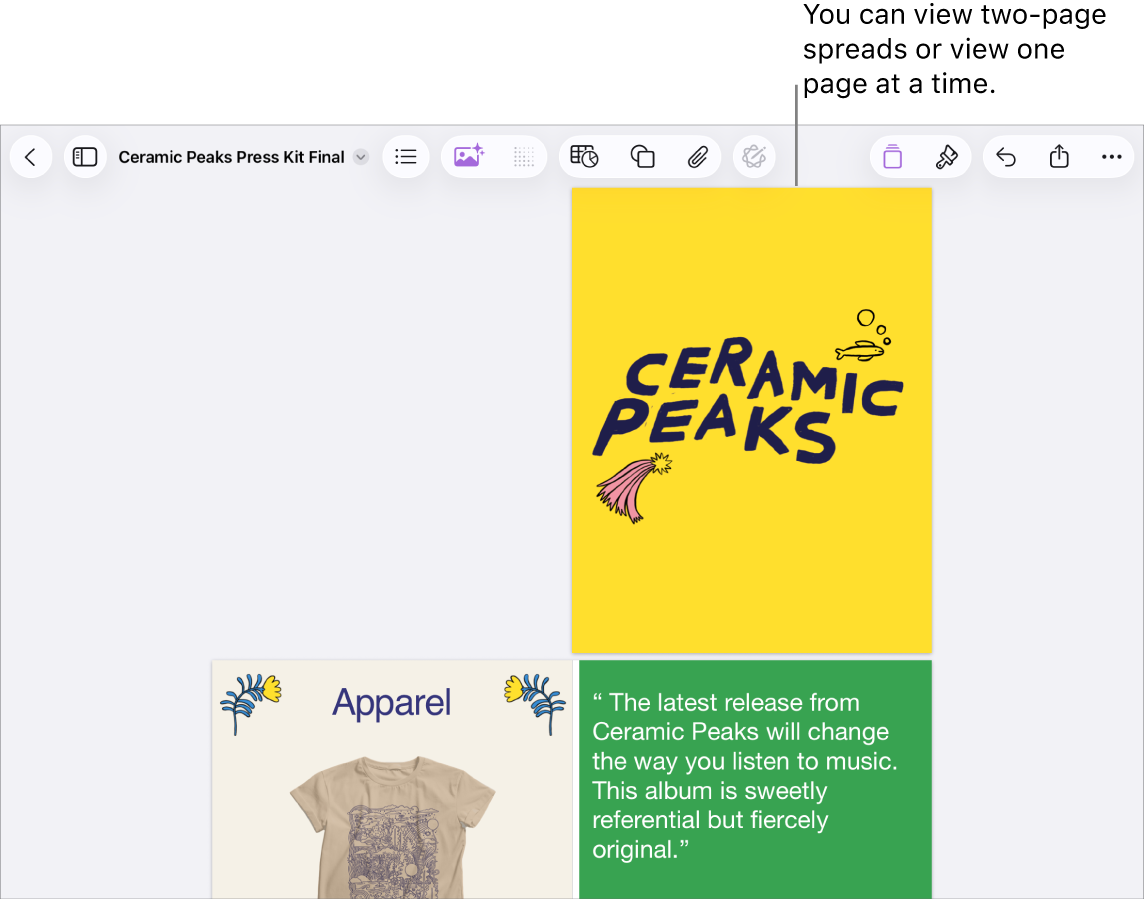Open the scene list icon
Screen dimensions: 1144x899
tap(406, 156)
